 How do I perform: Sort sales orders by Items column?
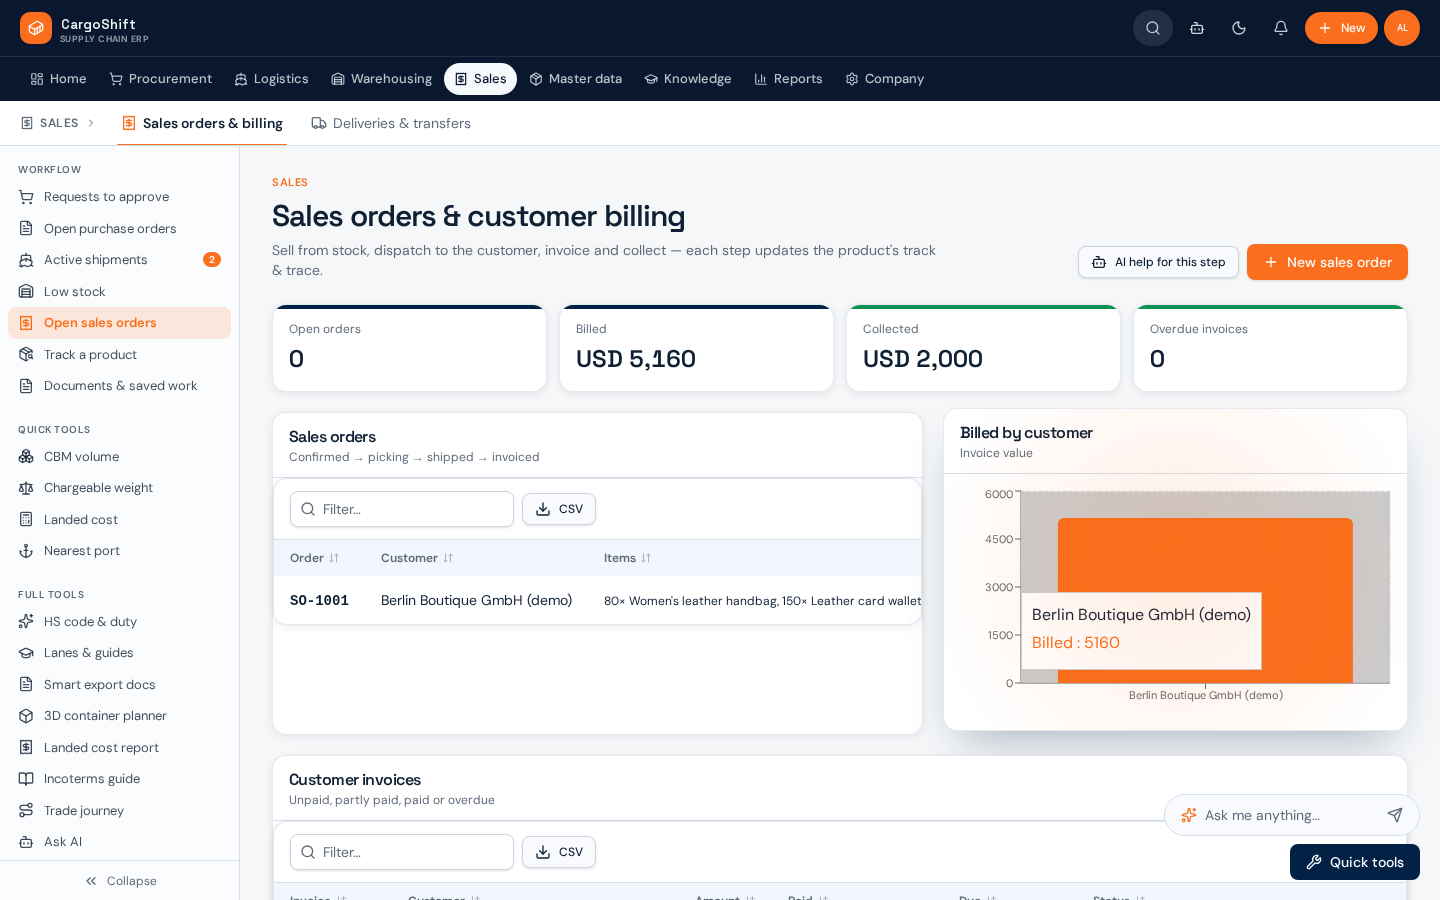tap(627, 558)
